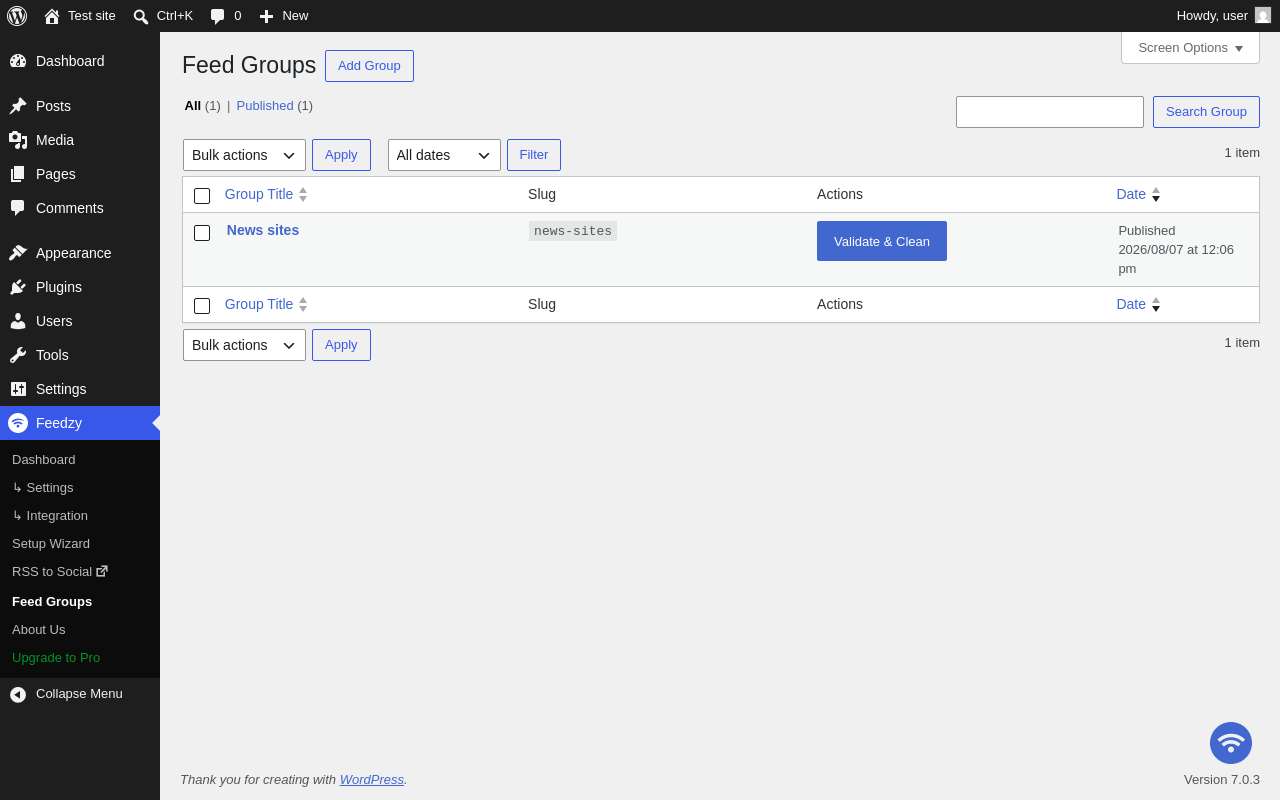Click the Posts pushpin icon
Image resolution: width=1280 pixels, height=800 pixels.
(18, 106)
